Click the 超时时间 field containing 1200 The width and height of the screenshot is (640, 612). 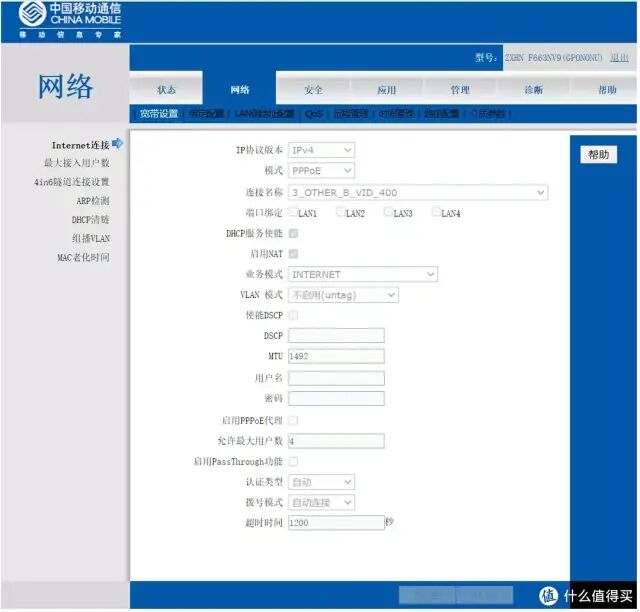coord(336,523)
